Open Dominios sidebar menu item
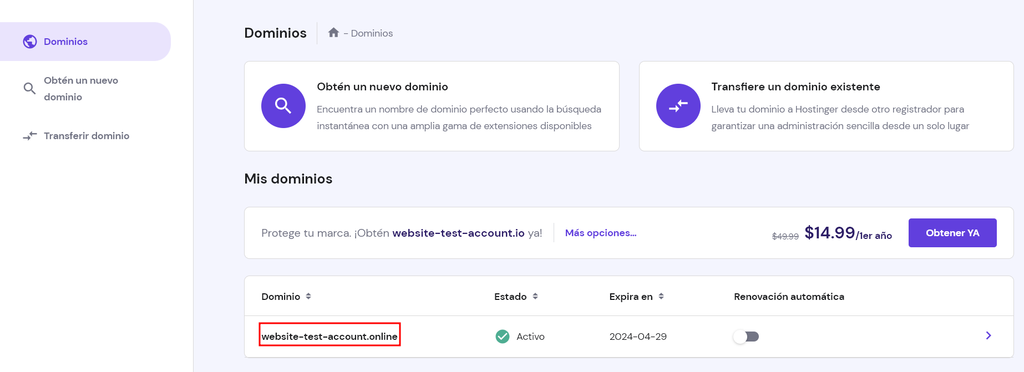 [x=85, y=42]
